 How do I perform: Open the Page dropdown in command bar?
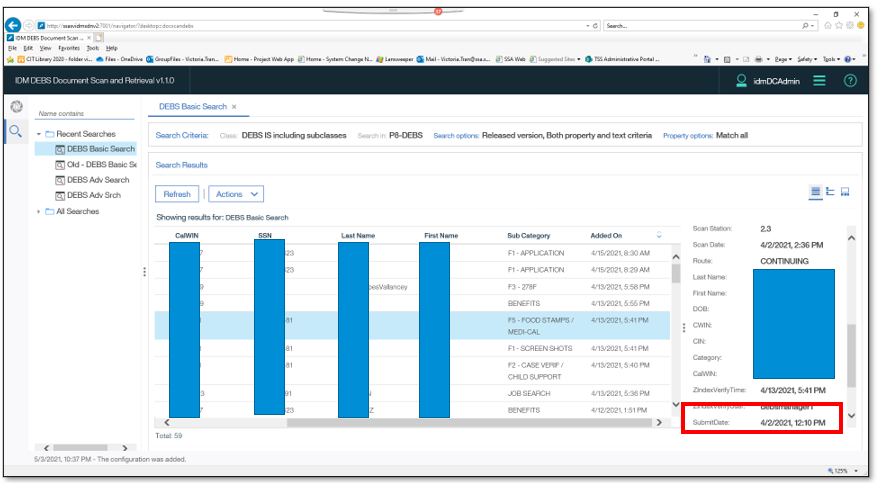point(783,59)
